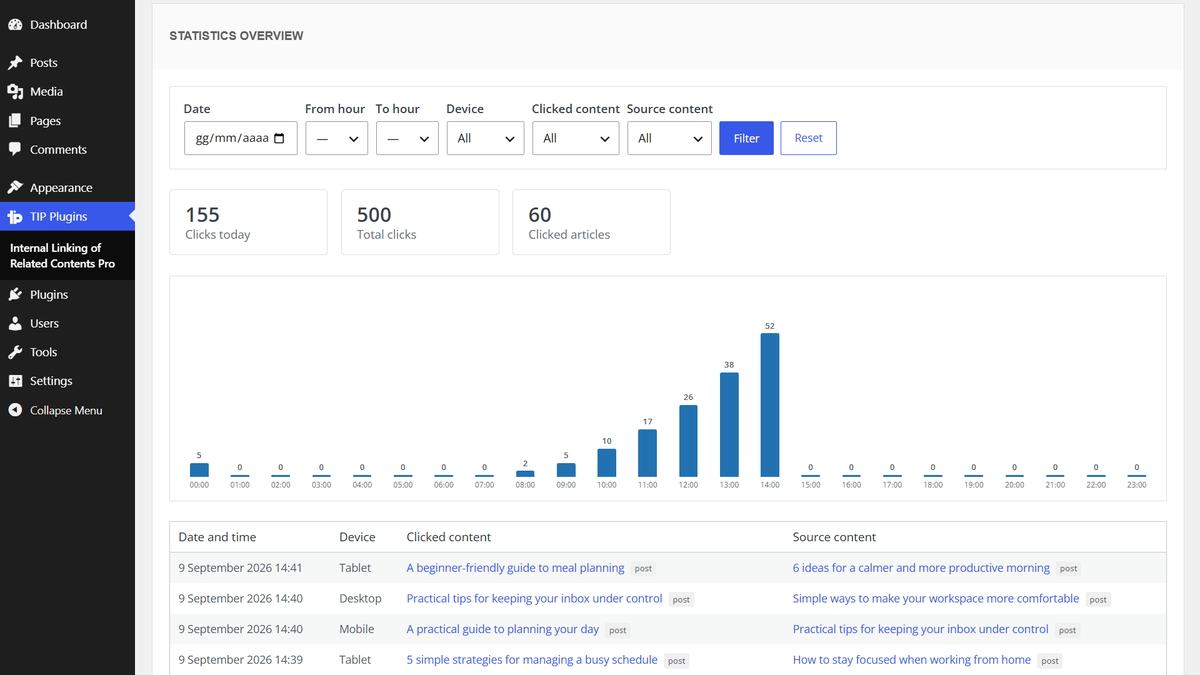Viewport: 1200px width, 675px height.
Task: Open the From hour dropdown
Action: (336, 138)
